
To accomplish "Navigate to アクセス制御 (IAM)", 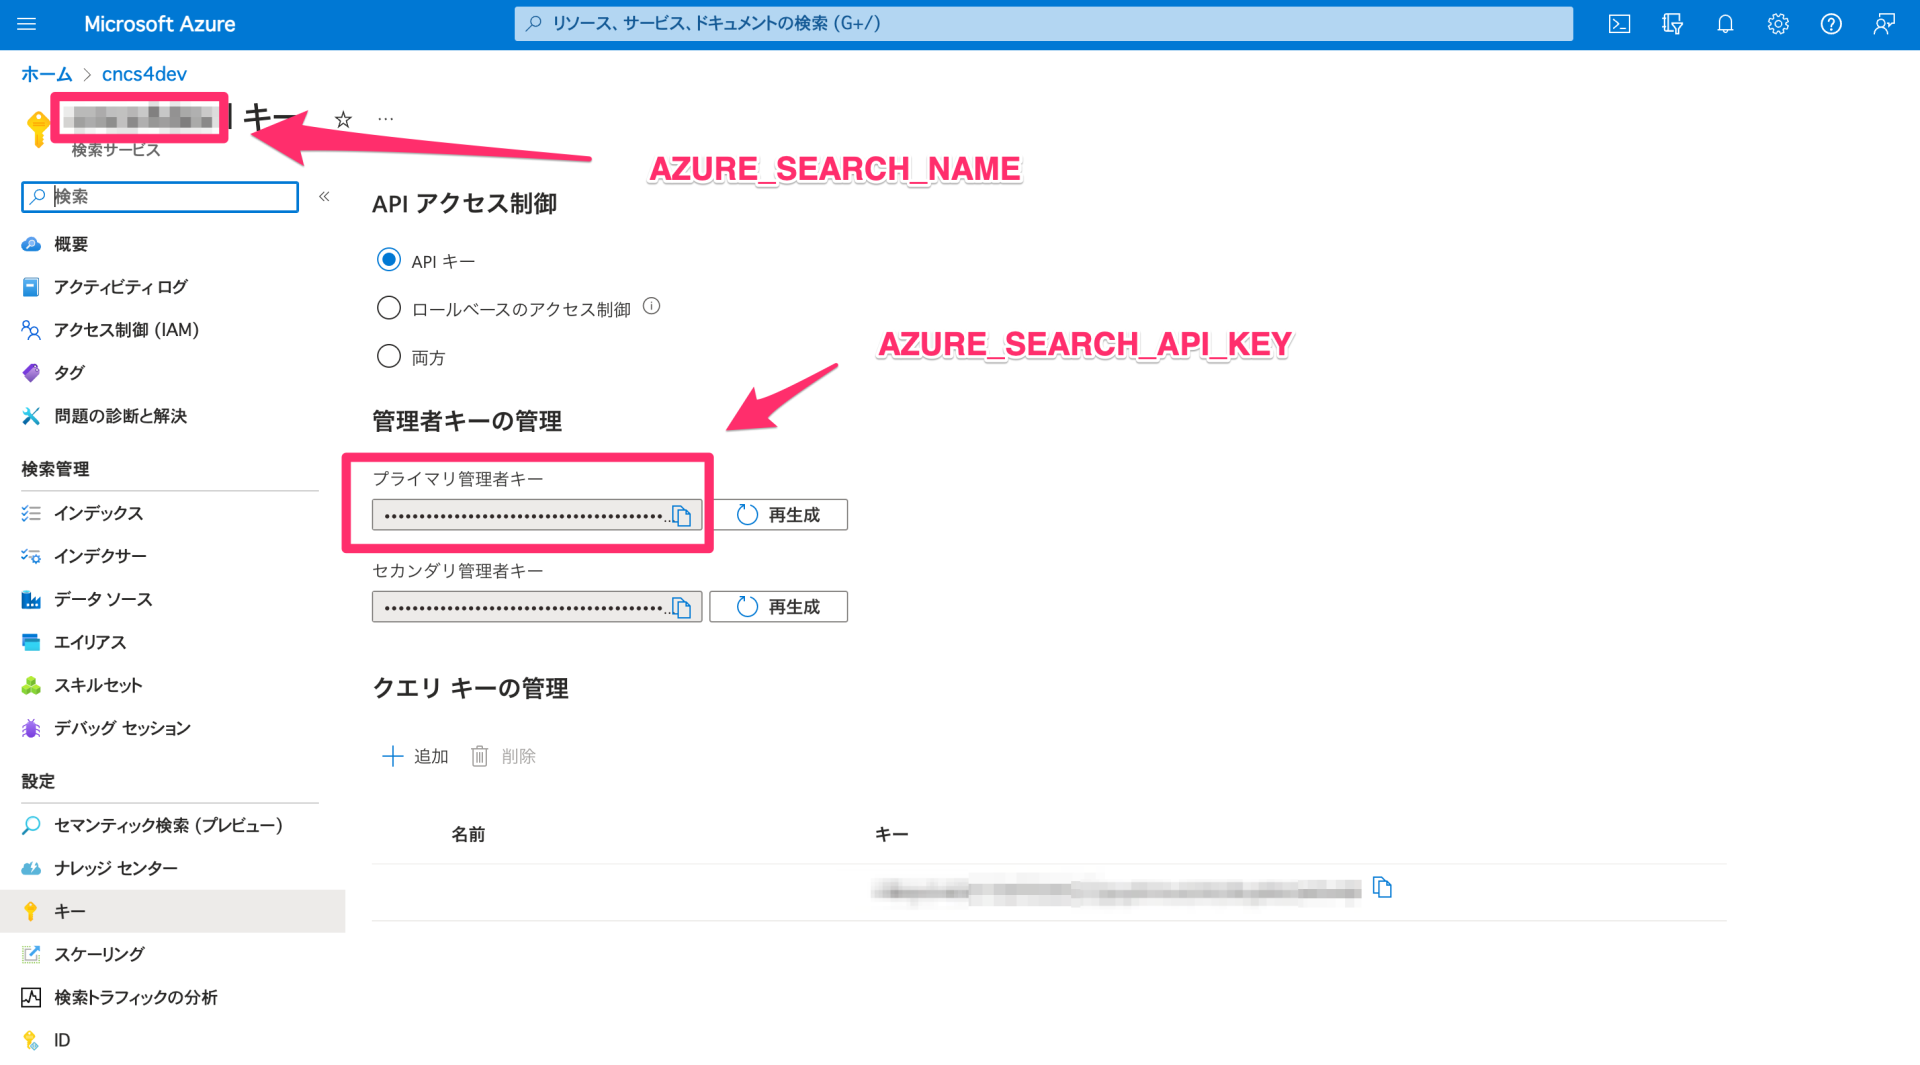I will pyautogui.click(x=127, y=330).
